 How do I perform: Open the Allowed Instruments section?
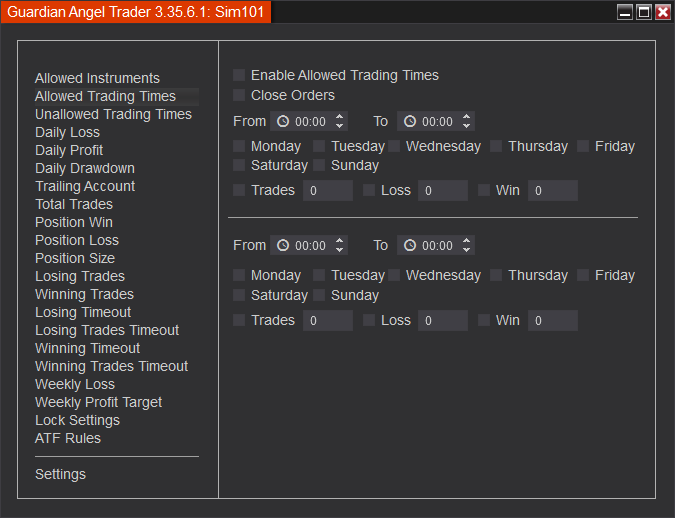click(97, 78)
